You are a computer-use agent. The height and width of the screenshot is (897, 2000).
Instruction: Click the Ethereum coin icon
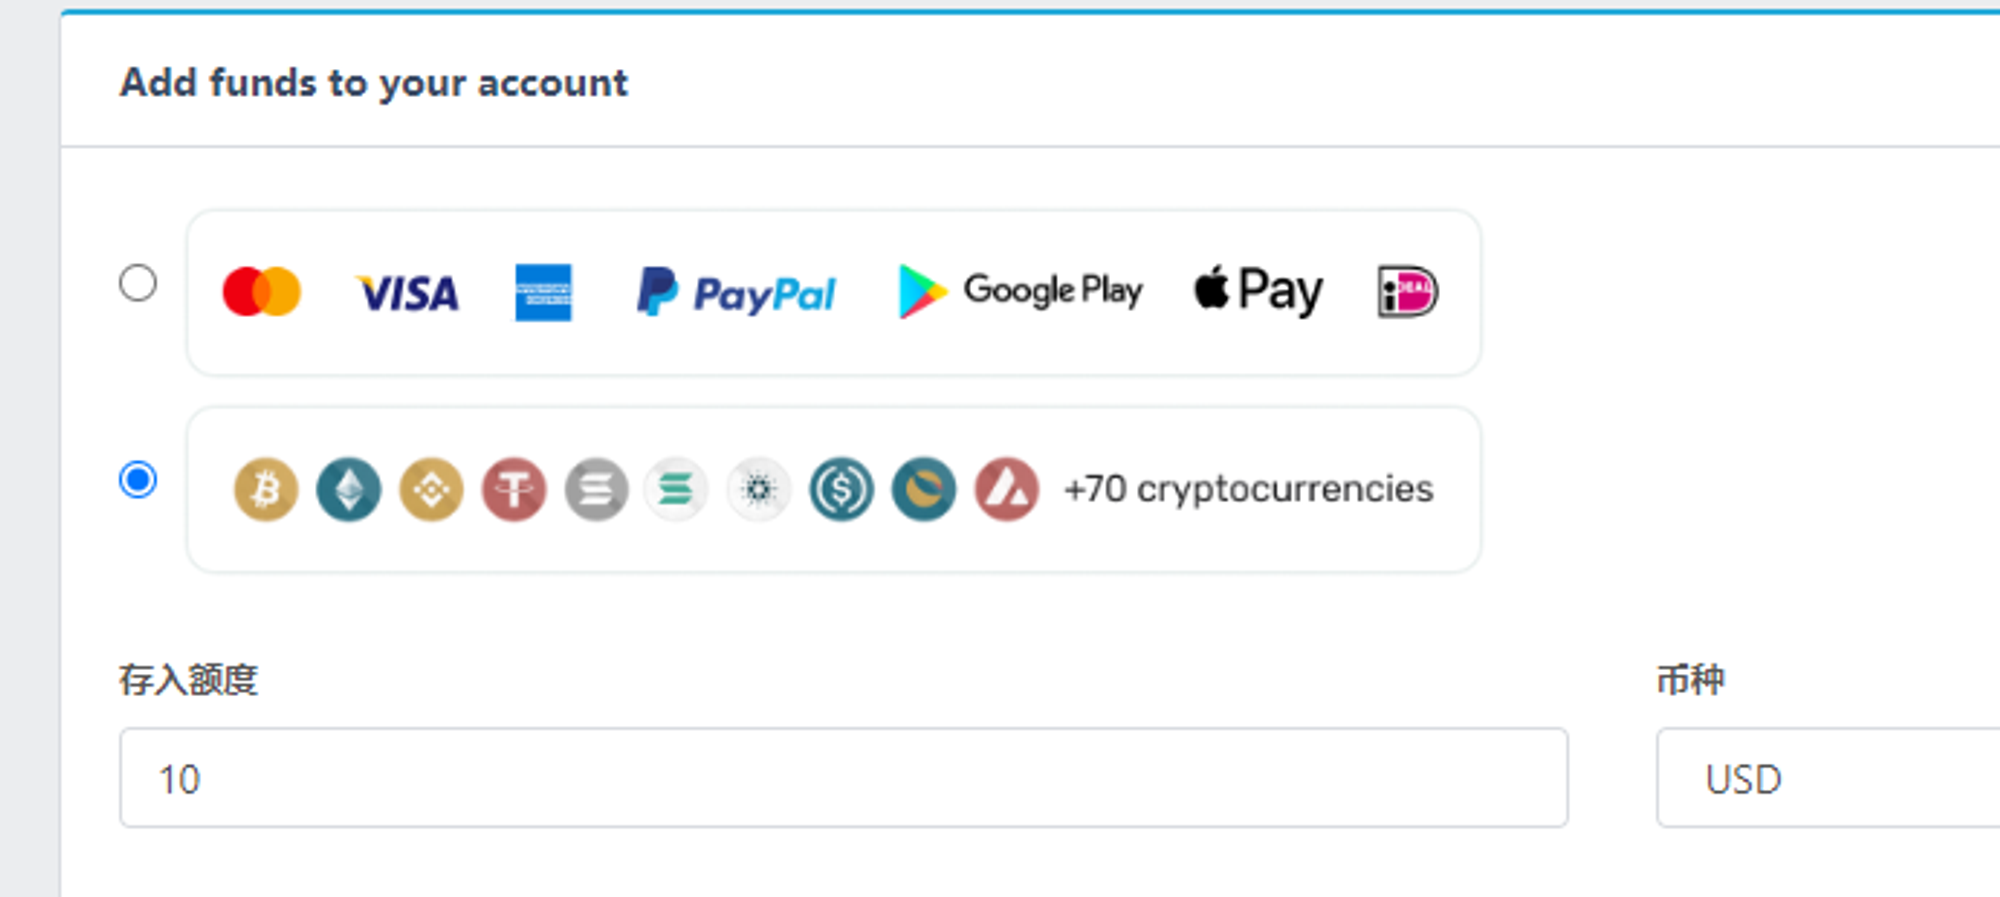(x=349, y=490)
